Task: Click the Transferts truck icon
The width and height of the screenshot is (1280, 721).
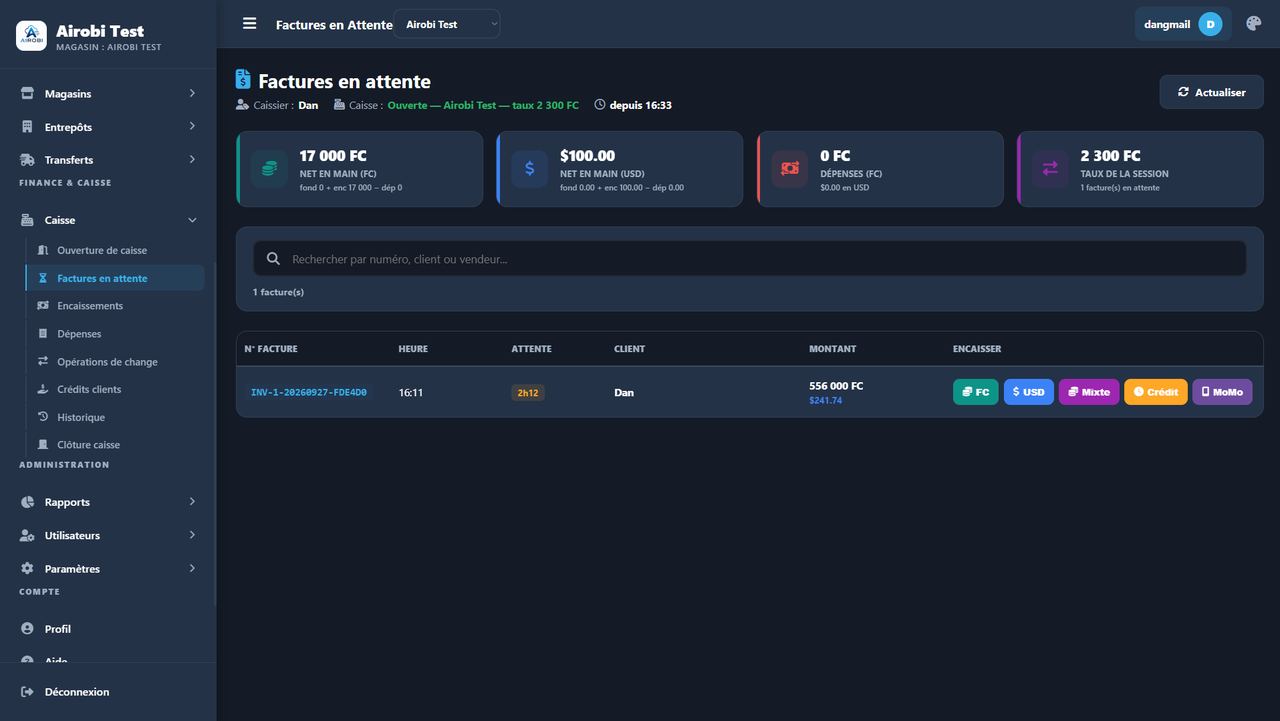Action: pos(28,160)
